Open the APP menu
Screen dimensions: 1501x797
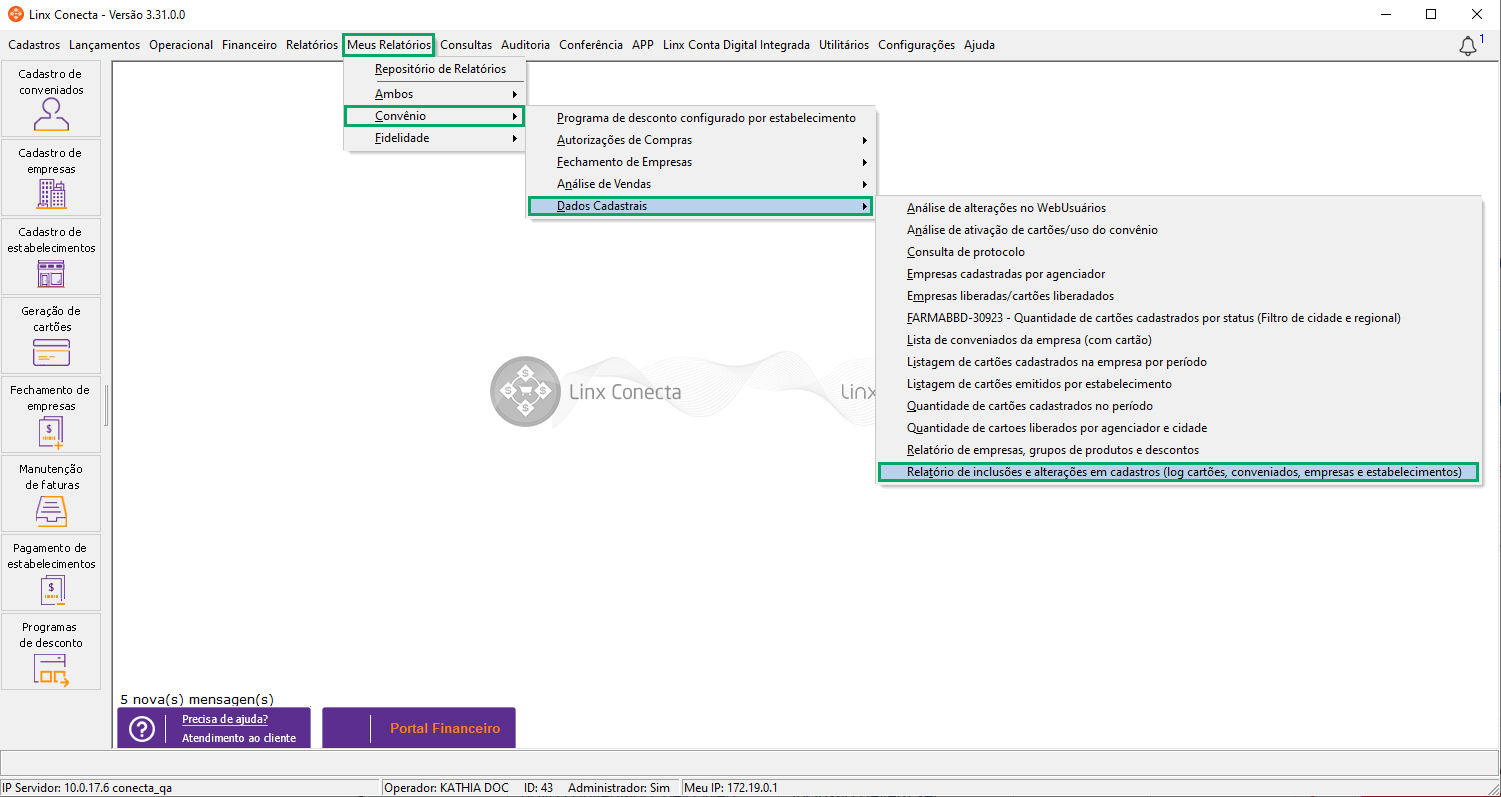tap(643, 45)
